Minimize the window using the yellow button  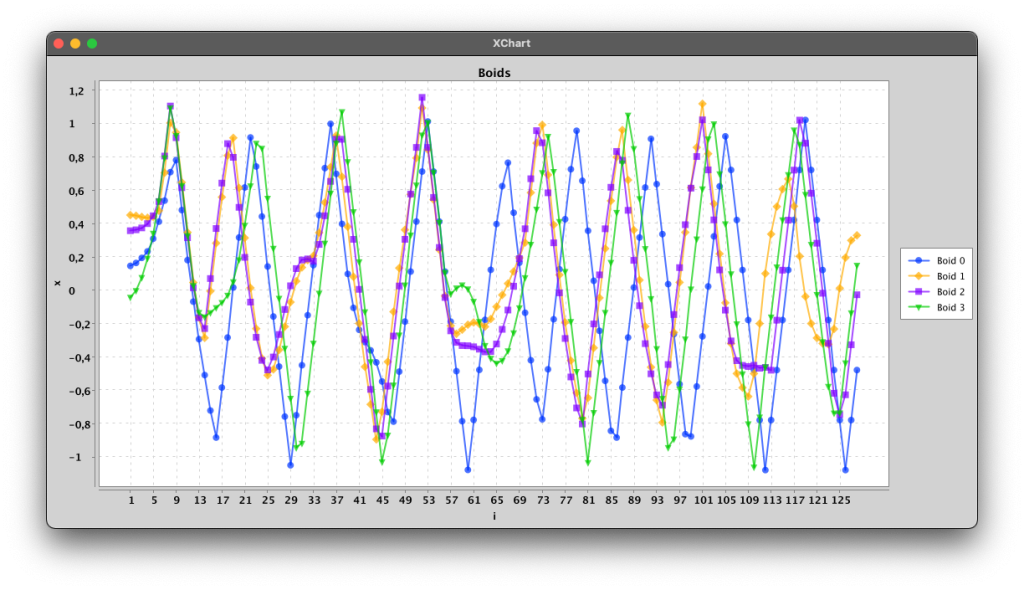pos(75,43)
